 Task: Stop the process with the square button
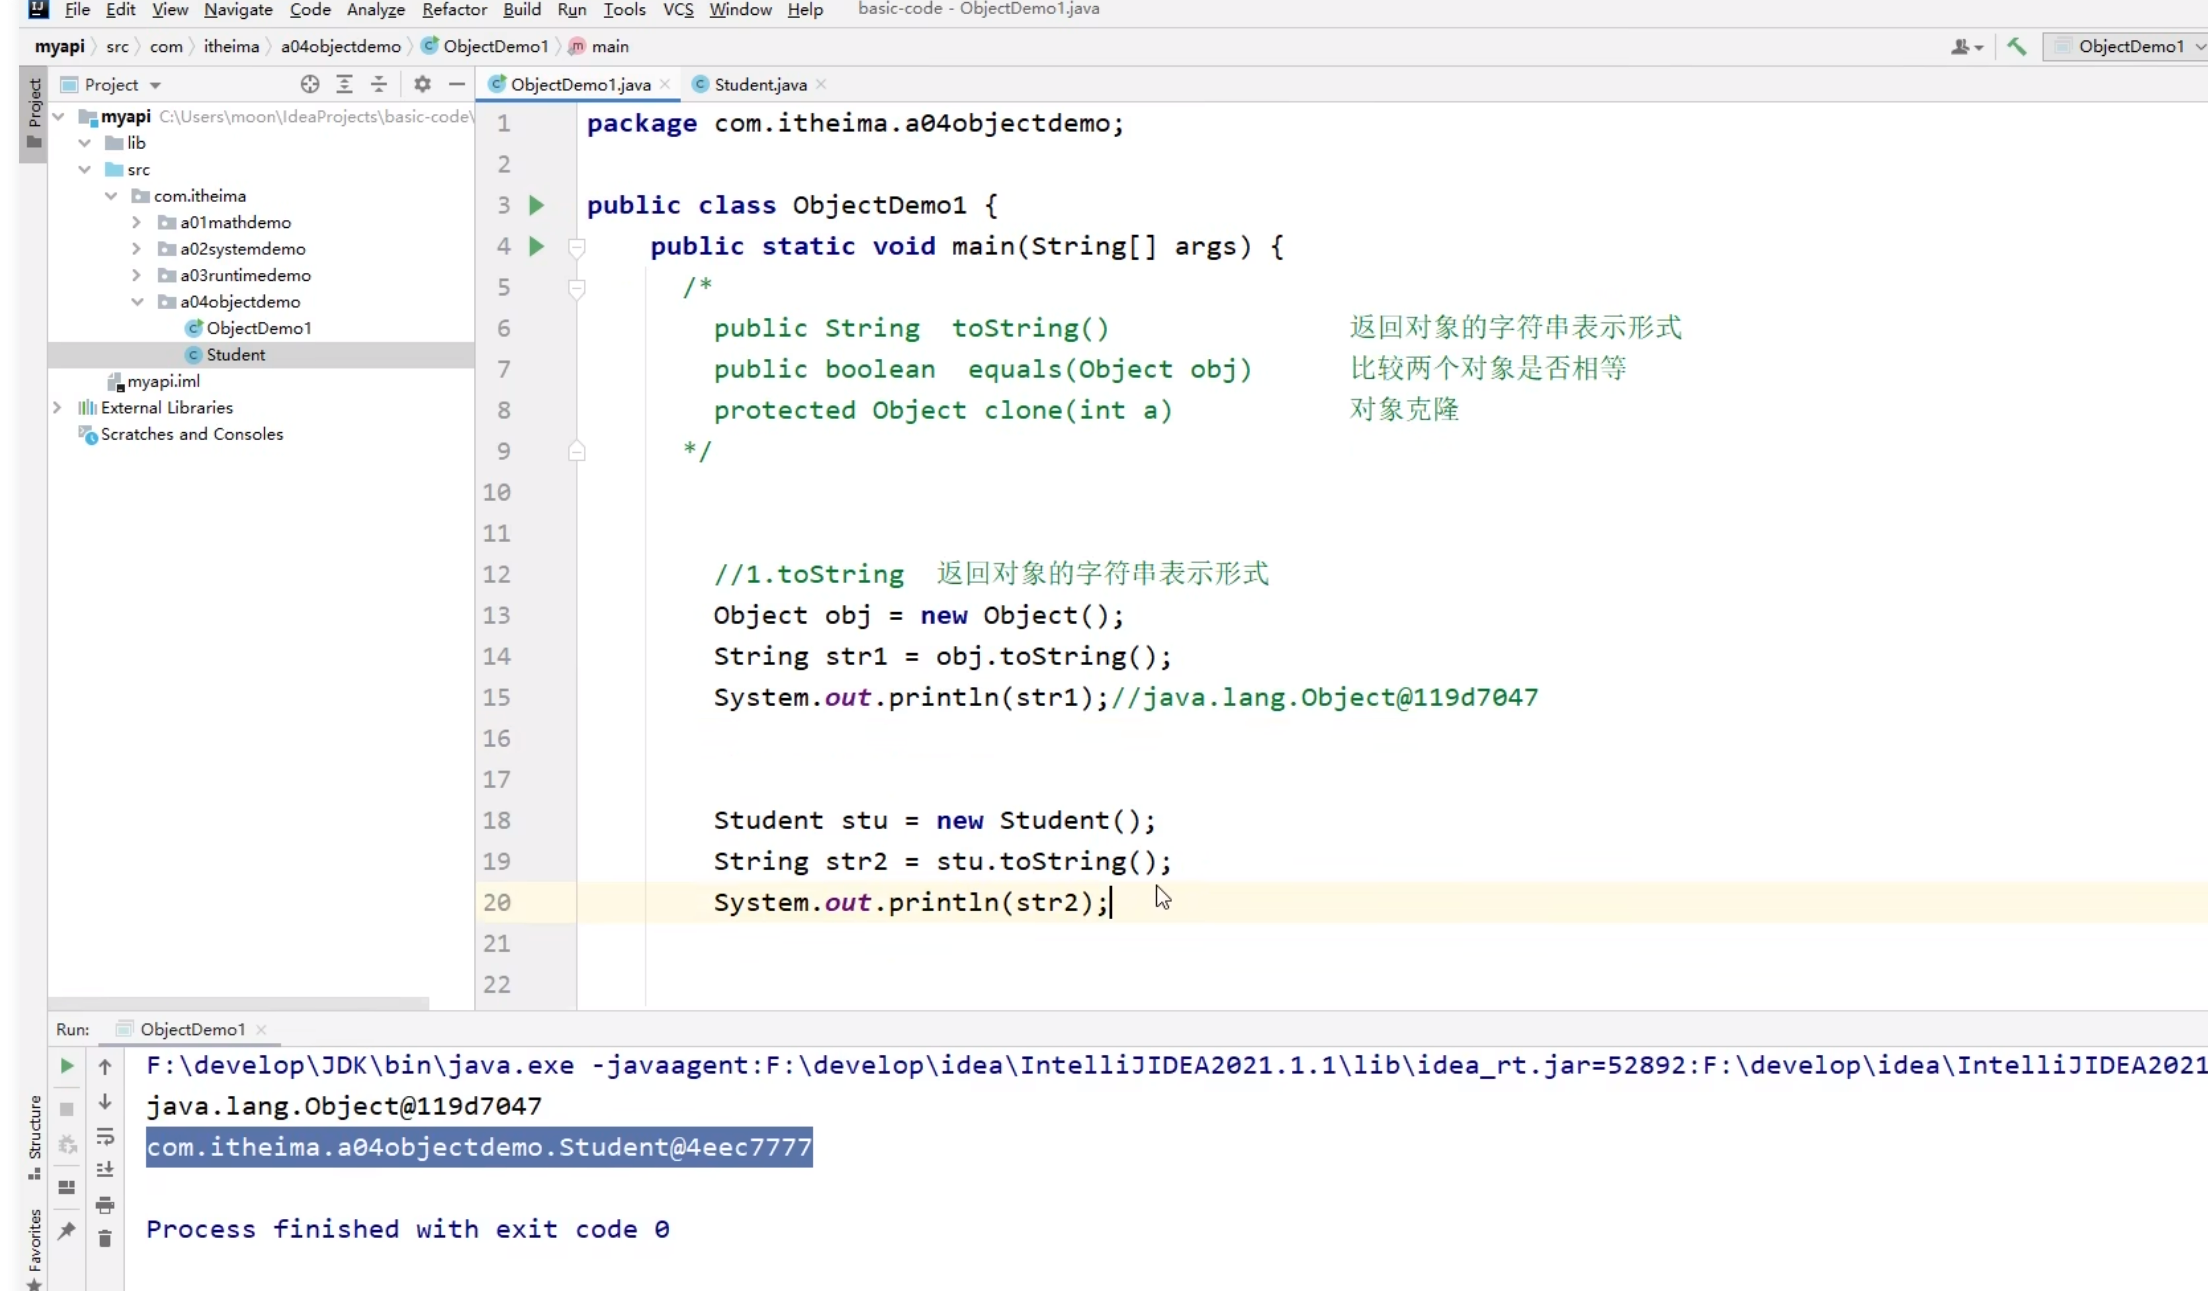(x=66, y=1109)
